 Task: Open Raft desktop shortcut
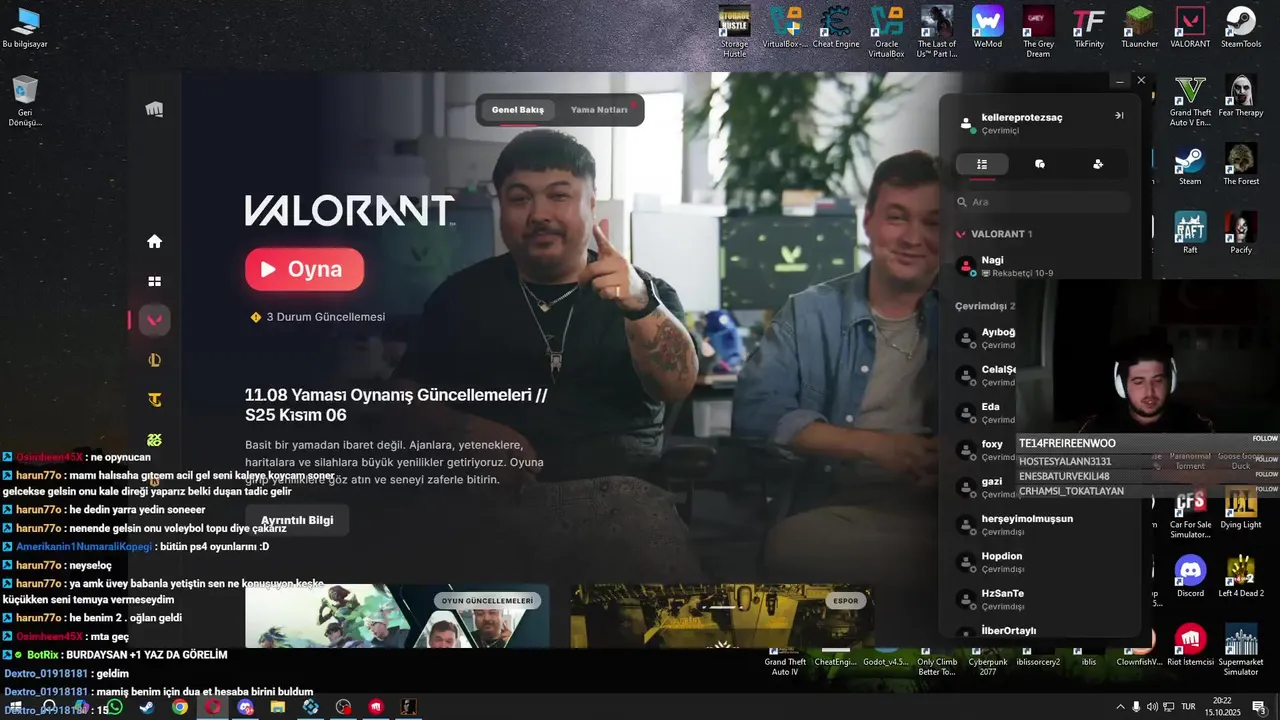(1190, 233)
